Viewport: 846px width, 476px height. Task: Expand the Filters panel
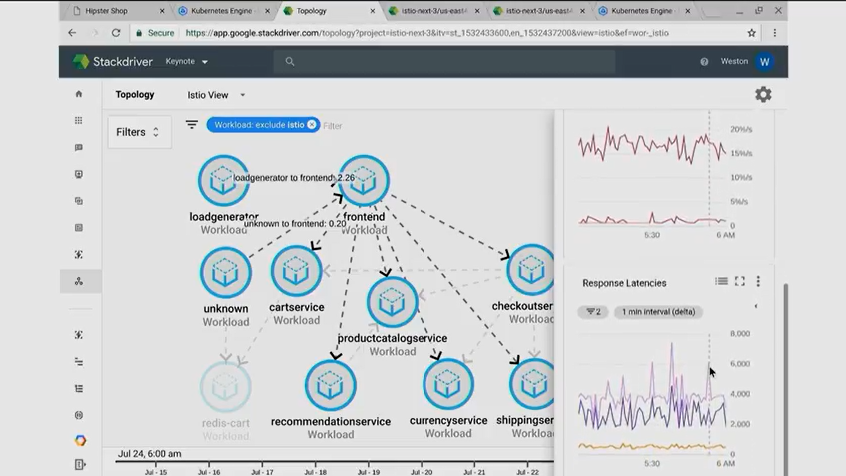point(139,132)
